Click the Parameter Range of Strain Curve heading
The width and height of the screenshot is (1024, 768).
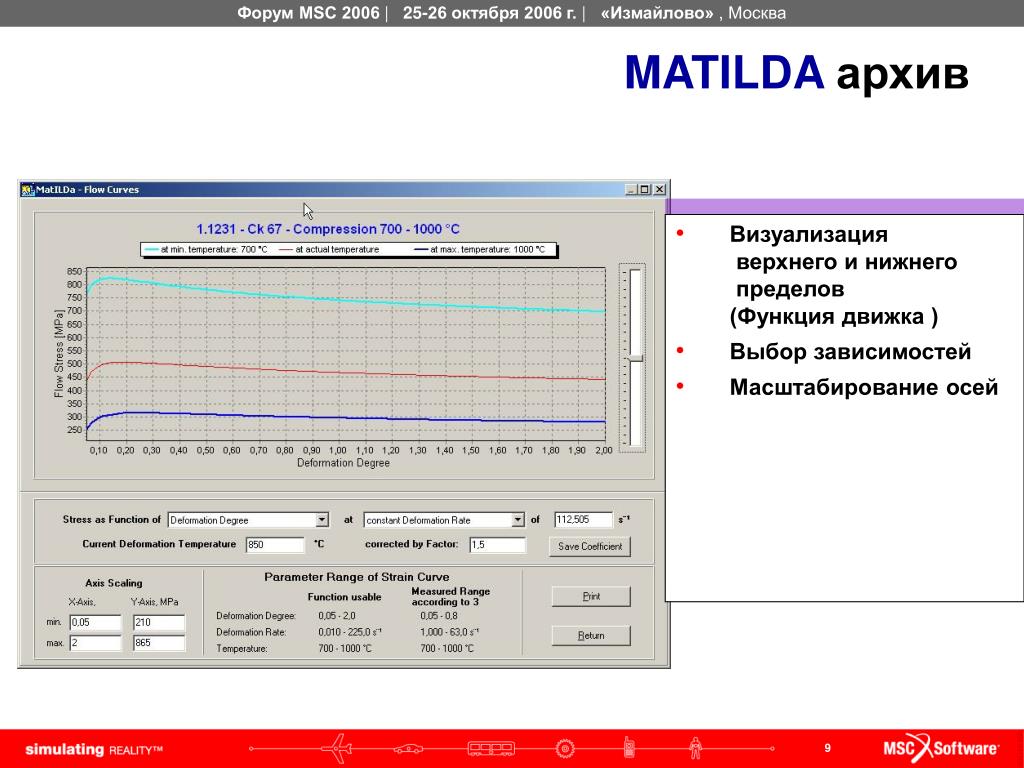[357, 577]
